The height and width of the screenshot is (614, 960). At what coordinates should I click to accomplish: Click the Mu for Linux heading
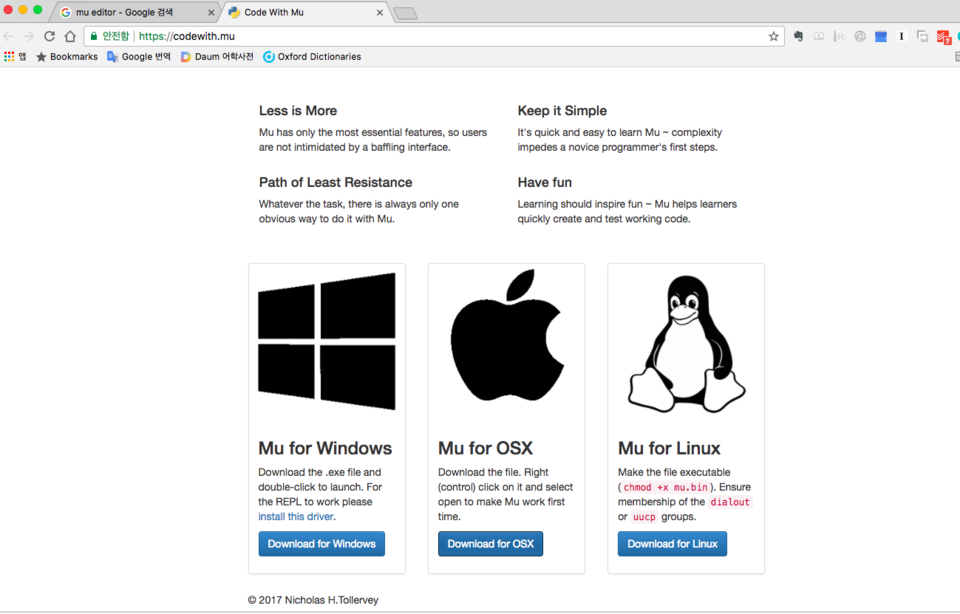[x=669, y=448]
